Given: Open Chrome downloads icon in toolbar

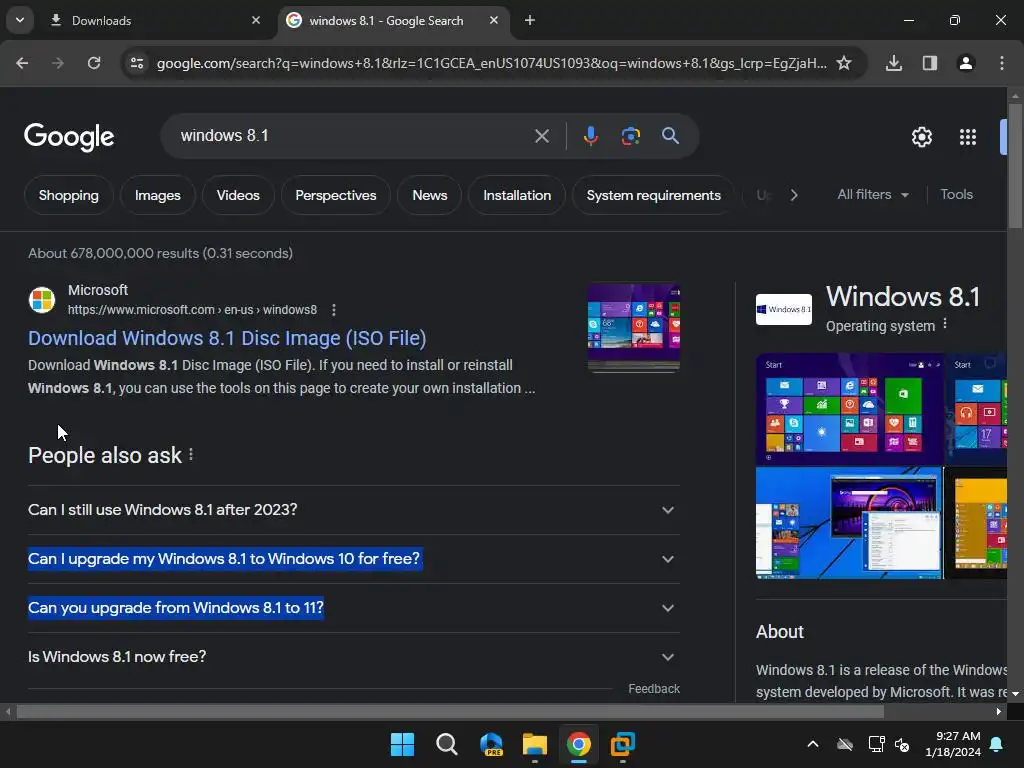Looking at the screenshot, I should (893, 63).
